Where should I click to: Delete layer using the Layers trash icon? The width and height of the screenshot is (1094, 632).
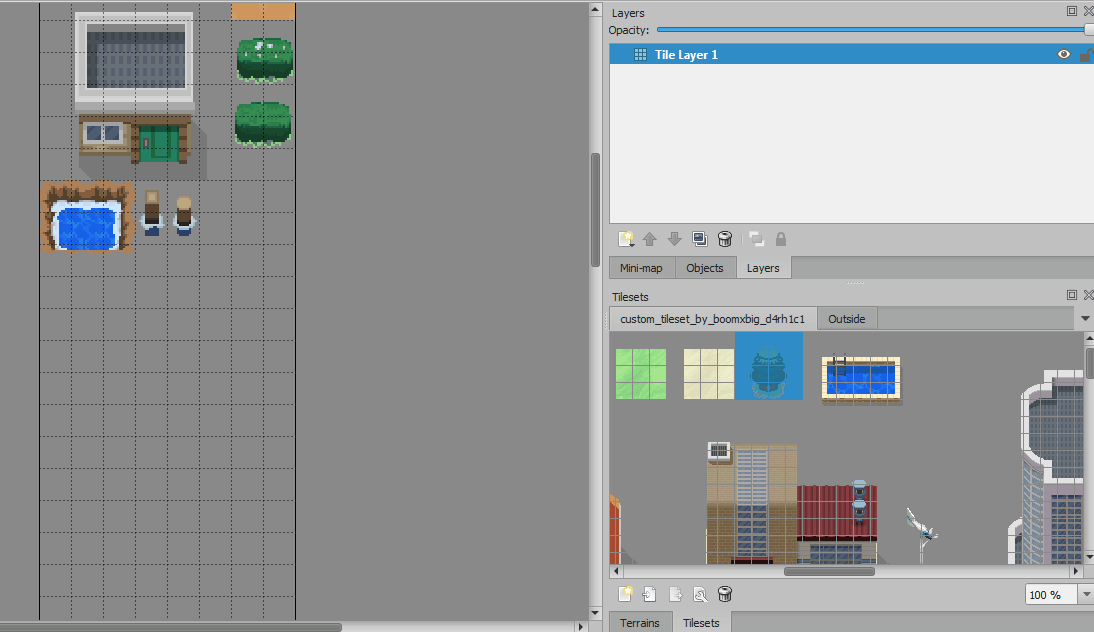pyautogui.click(x=726, y=239)
